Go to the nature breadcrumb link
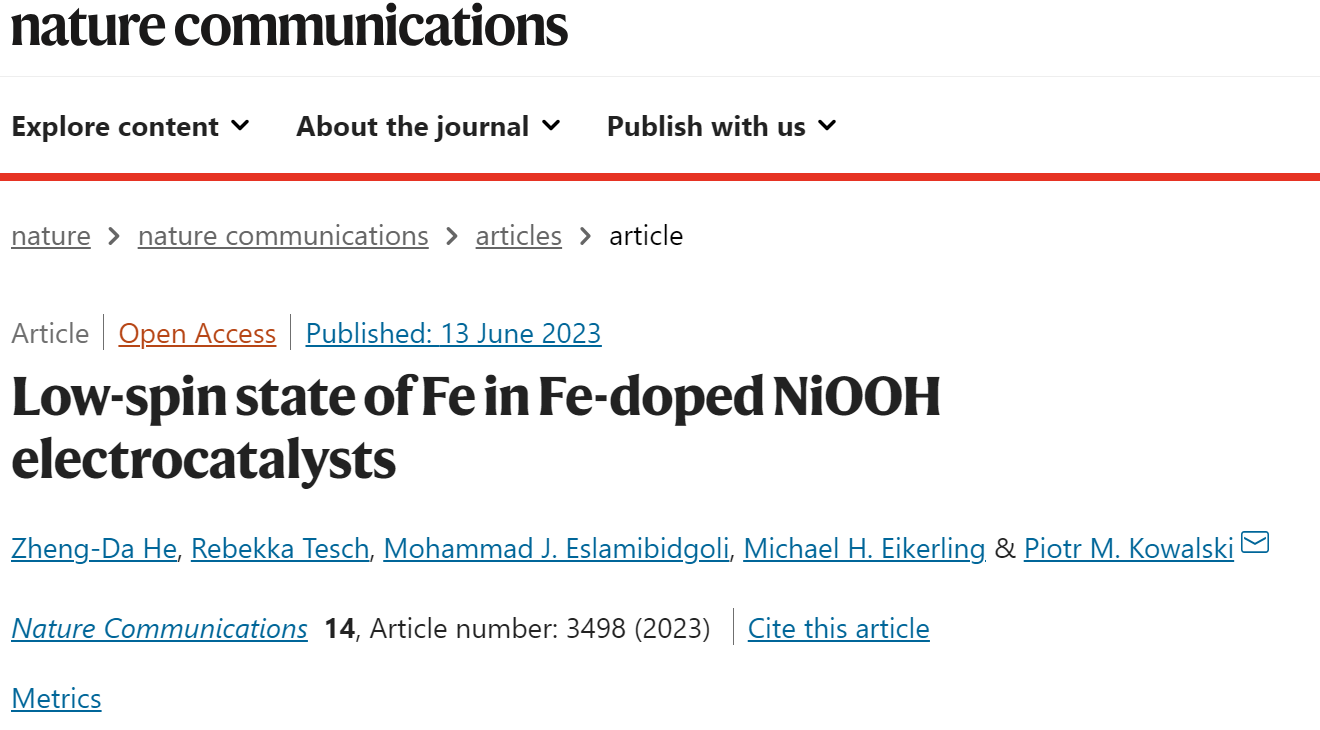Image resolution: width=1320 pixels, height=730 pixels. (x=51, y=236)
